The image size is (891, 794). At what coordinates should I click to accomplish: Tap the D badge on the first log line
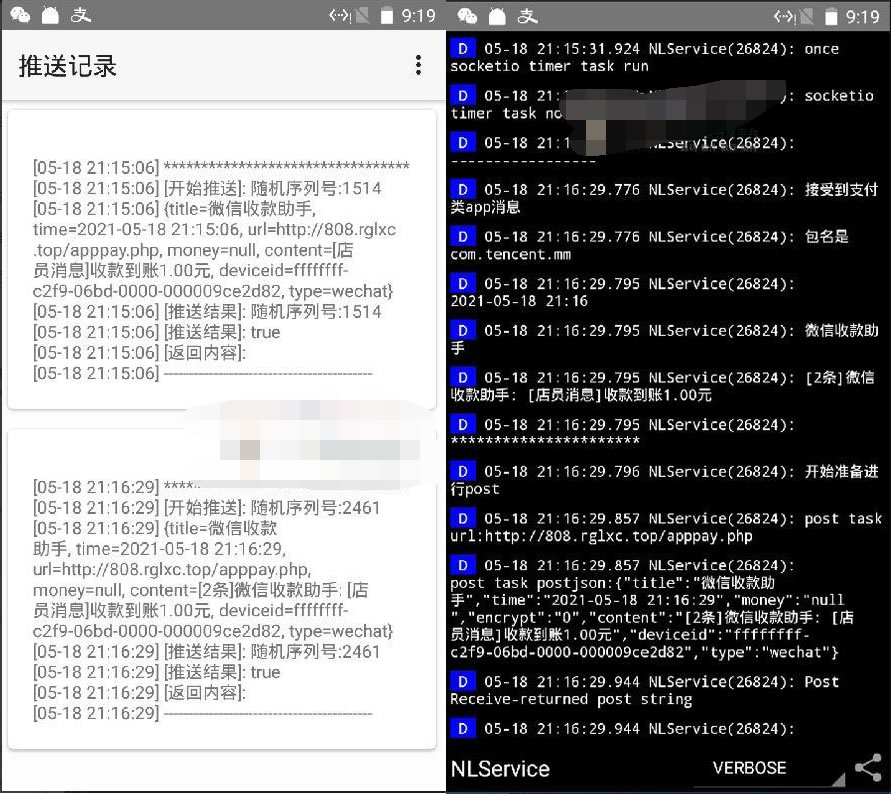(x=463, y=48)
